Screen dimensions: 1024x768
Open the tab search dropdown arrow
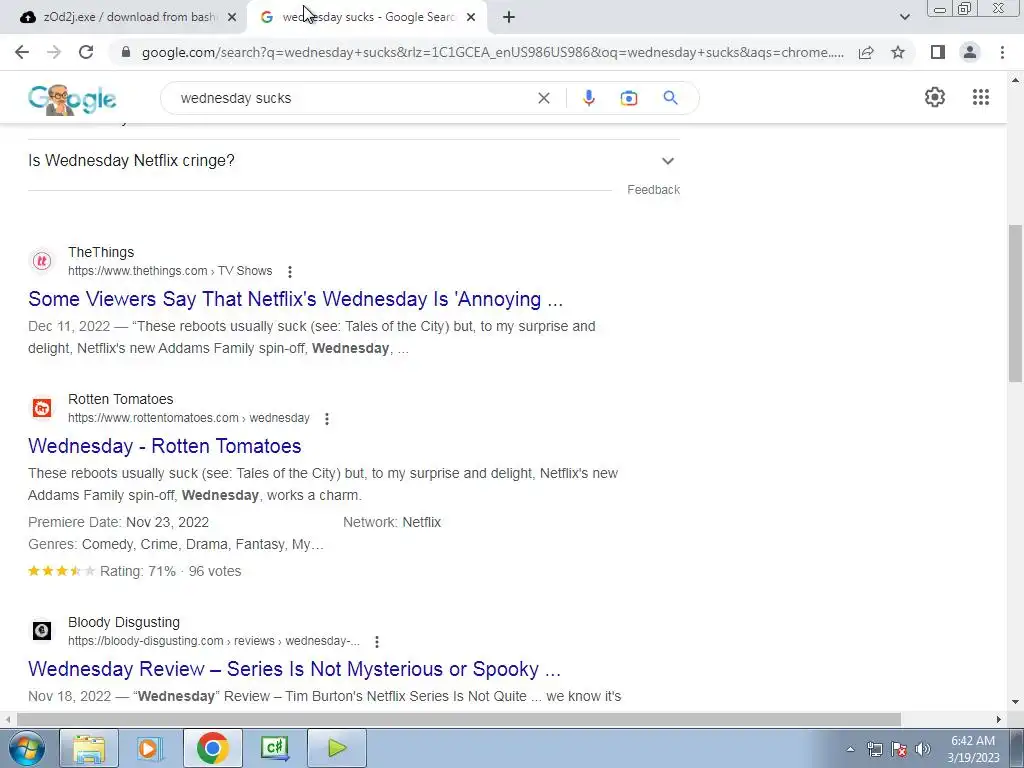pyautogui.click(x=904, y=17)
